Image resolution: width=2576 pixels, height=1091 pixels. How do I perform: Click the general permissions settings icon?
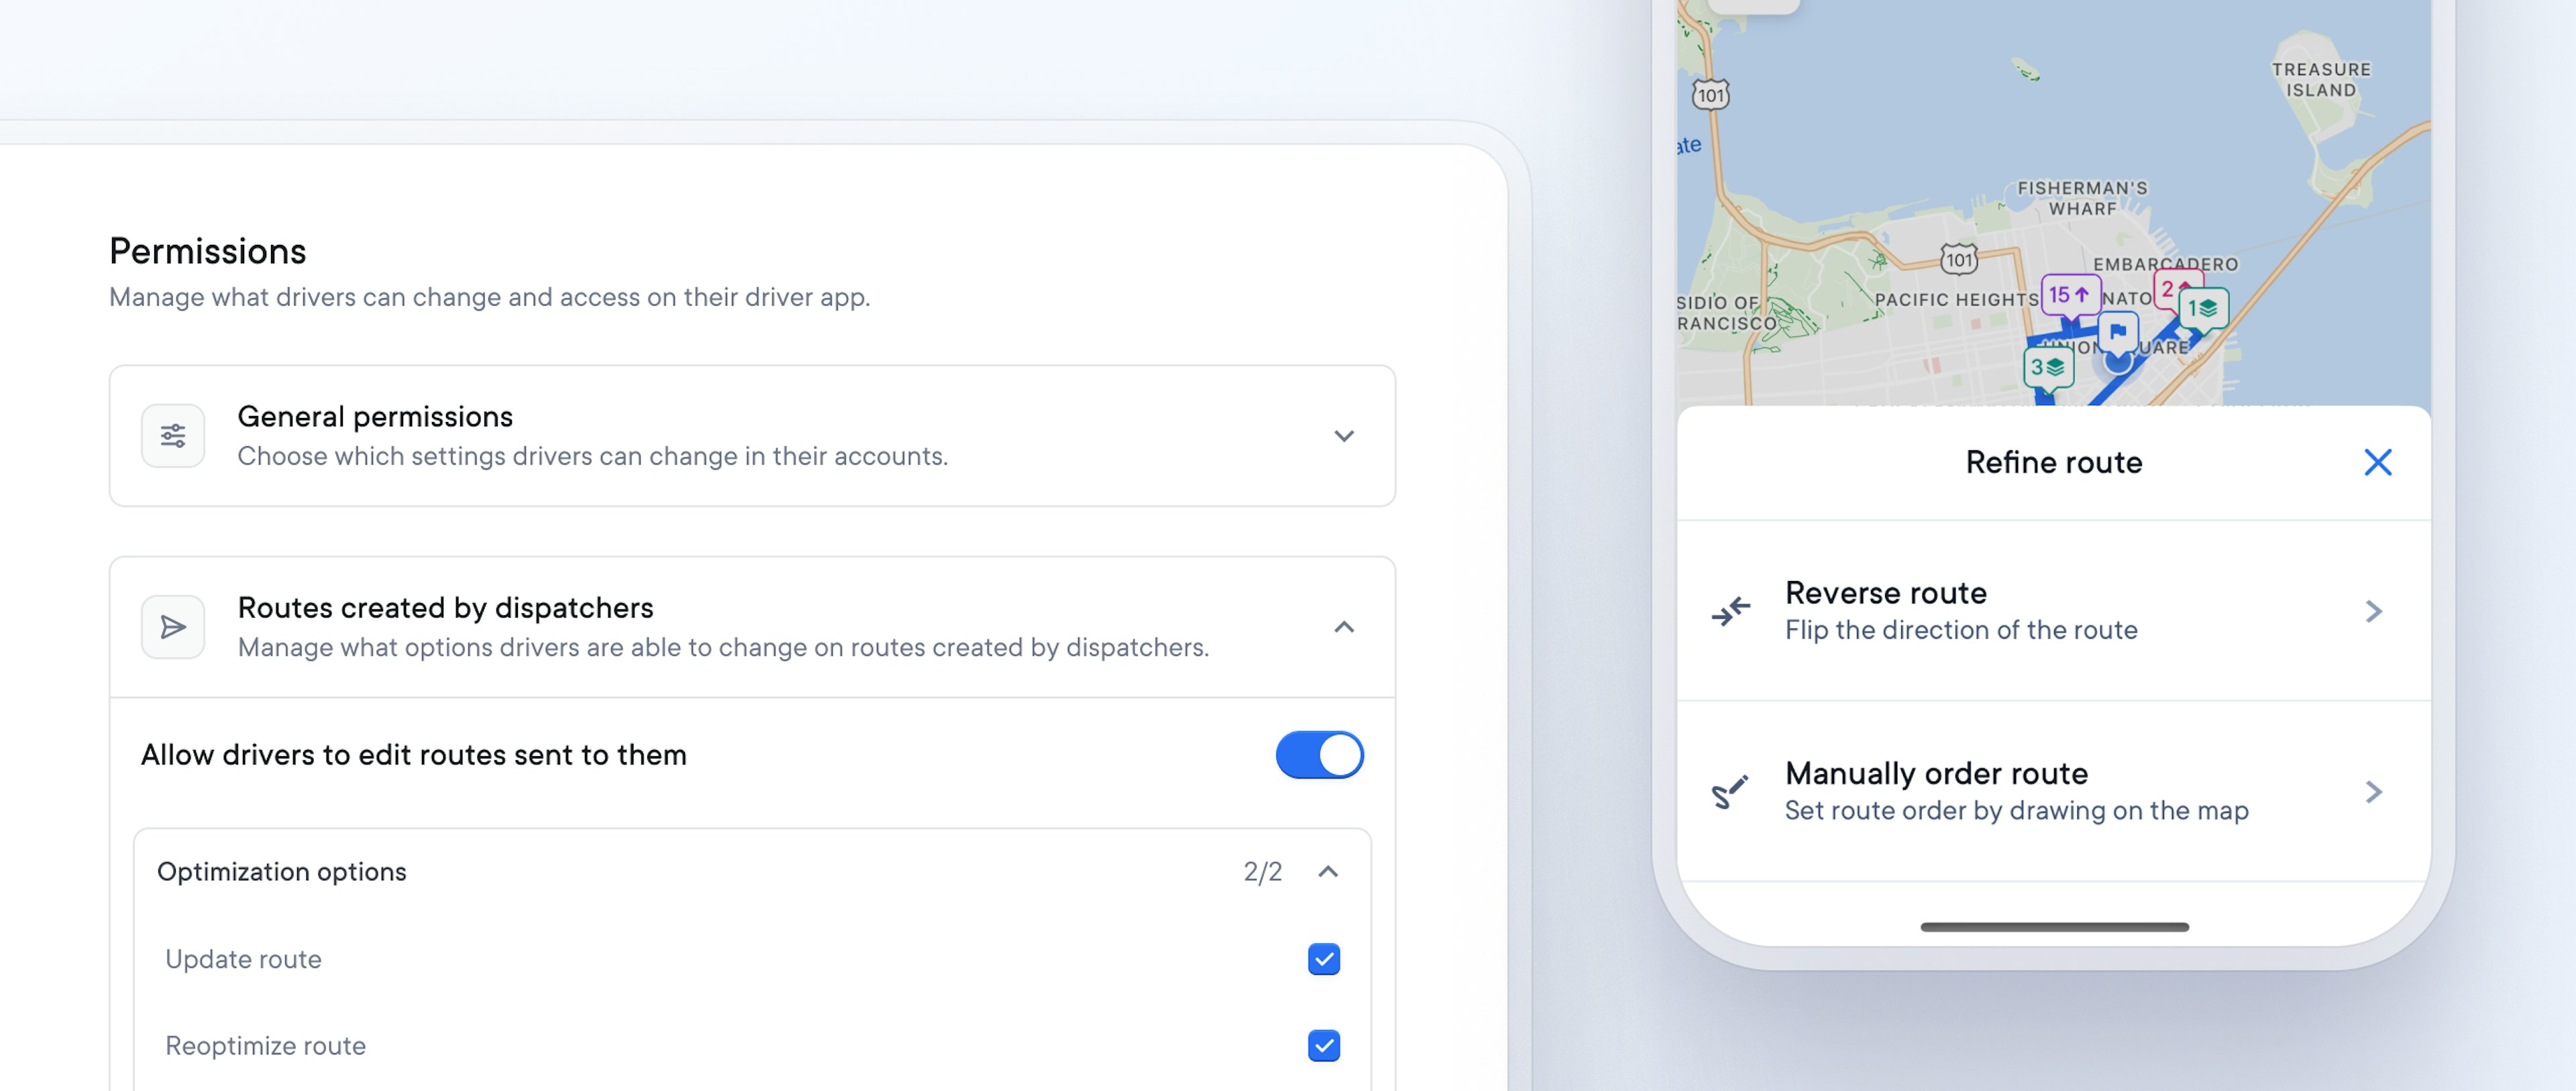click(172, 435)
